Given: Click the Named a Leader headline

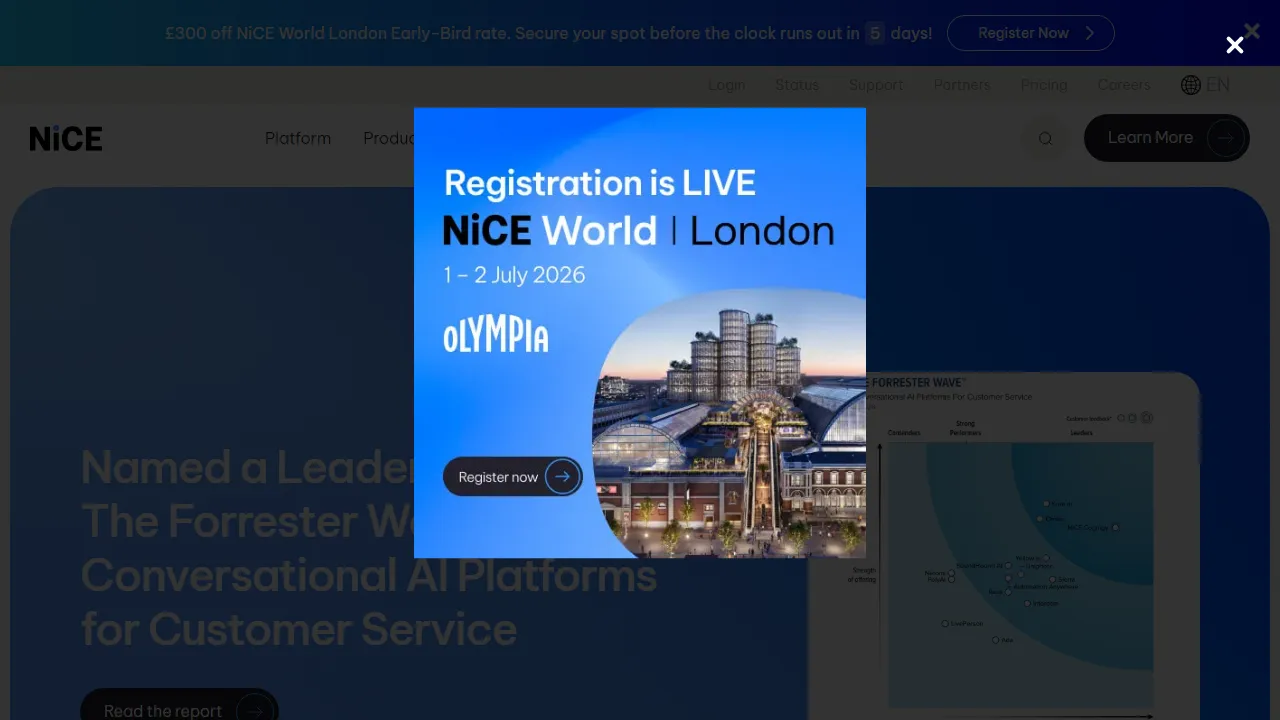Looking at the screenshot, I should click(369, 548).
